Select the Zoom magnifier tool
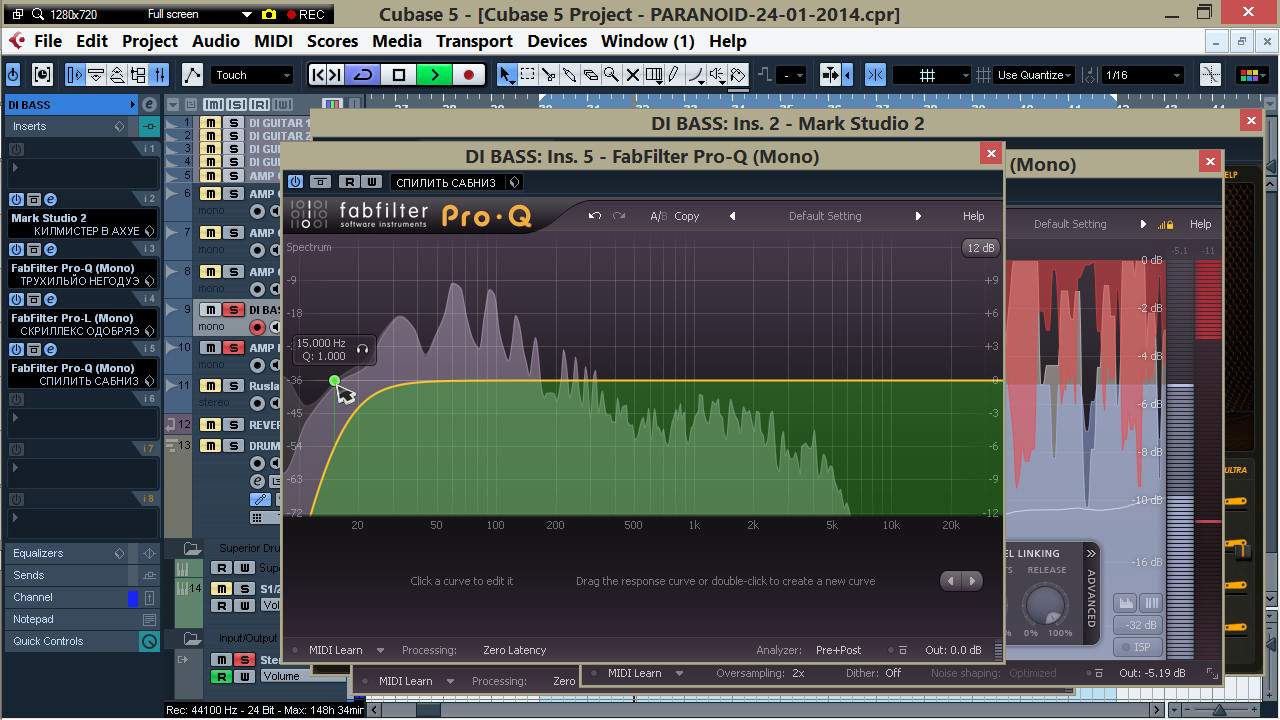The width and height of the screenshot is (1280, 720). tap(610, 75)
